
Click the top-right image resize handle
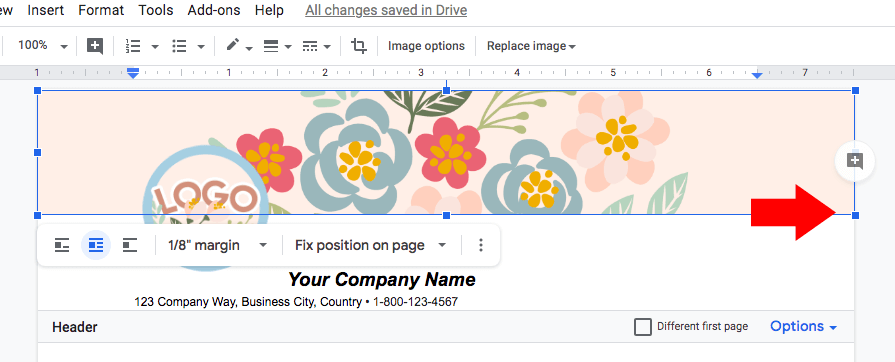[855, 90]
